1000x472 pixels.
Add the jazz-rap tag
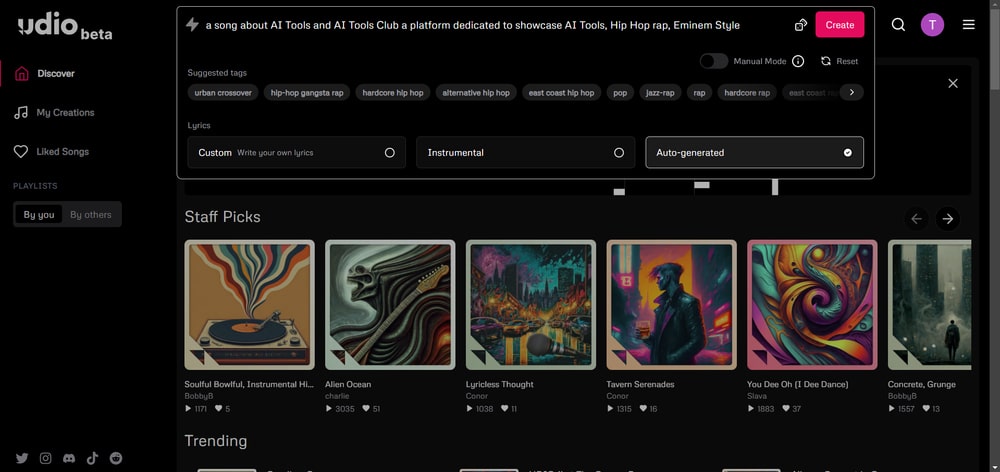coord(660,92)
